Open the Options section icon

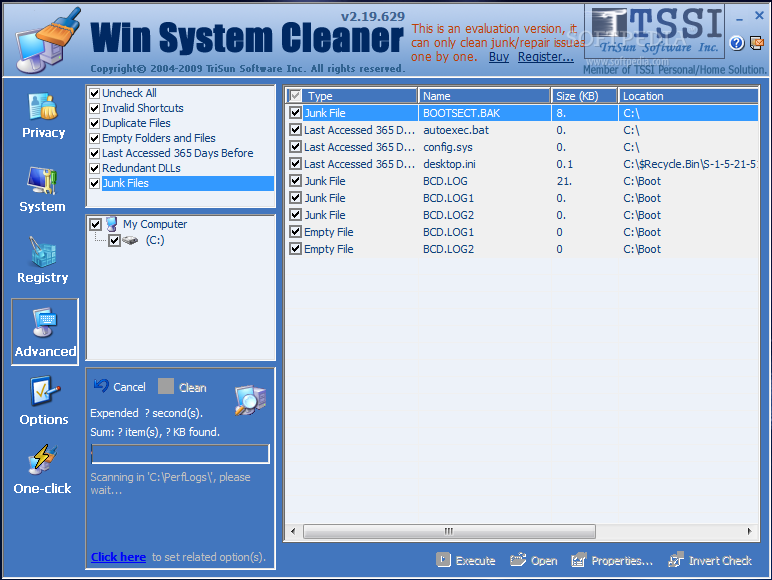click(44, 391)
